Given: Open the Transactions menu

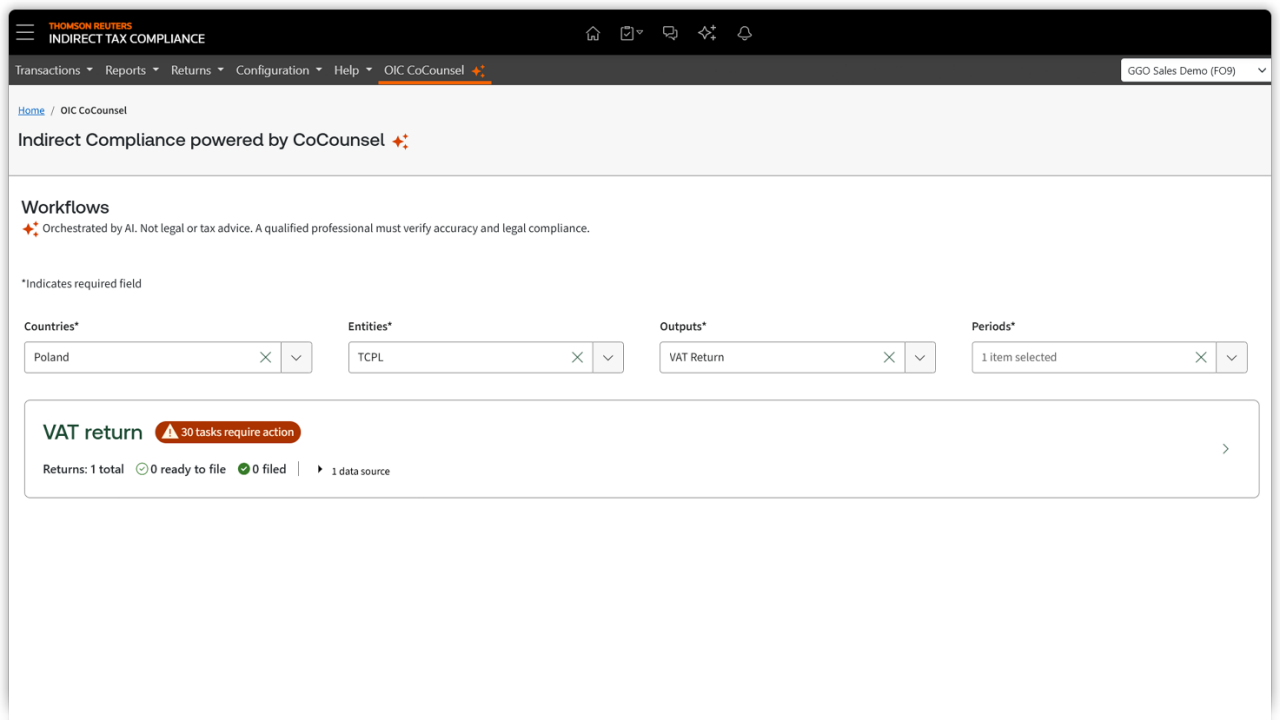Looking at the screenshot, I should click(x=54, y=70).
